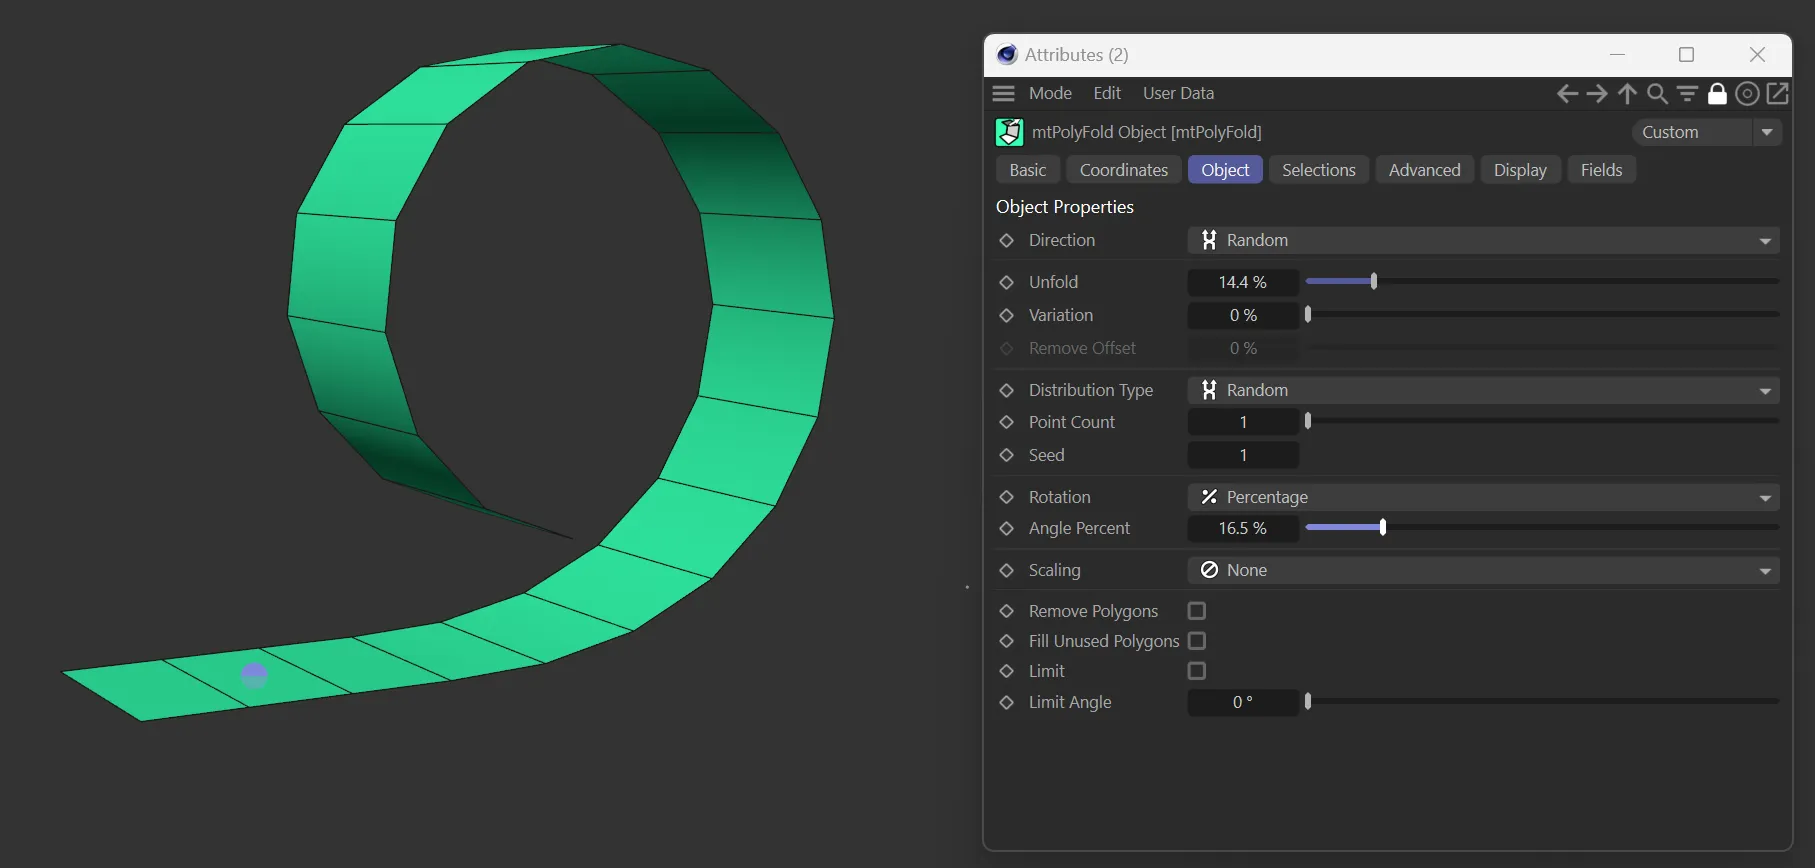Open the Direction dropdown set to Random

tap(1482, 241)
